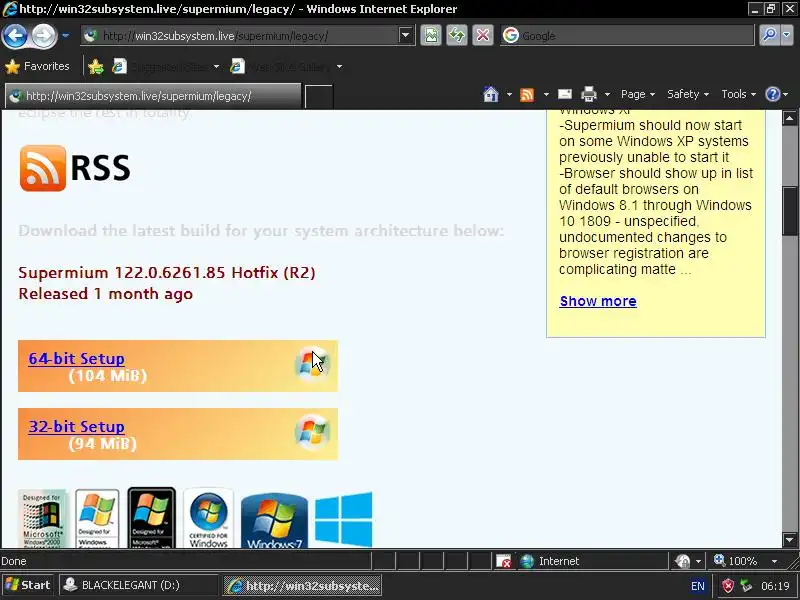Screen dimensions: 800x600
Task: Toggle Compatibility View icon
Action: (x=431, y=36)
